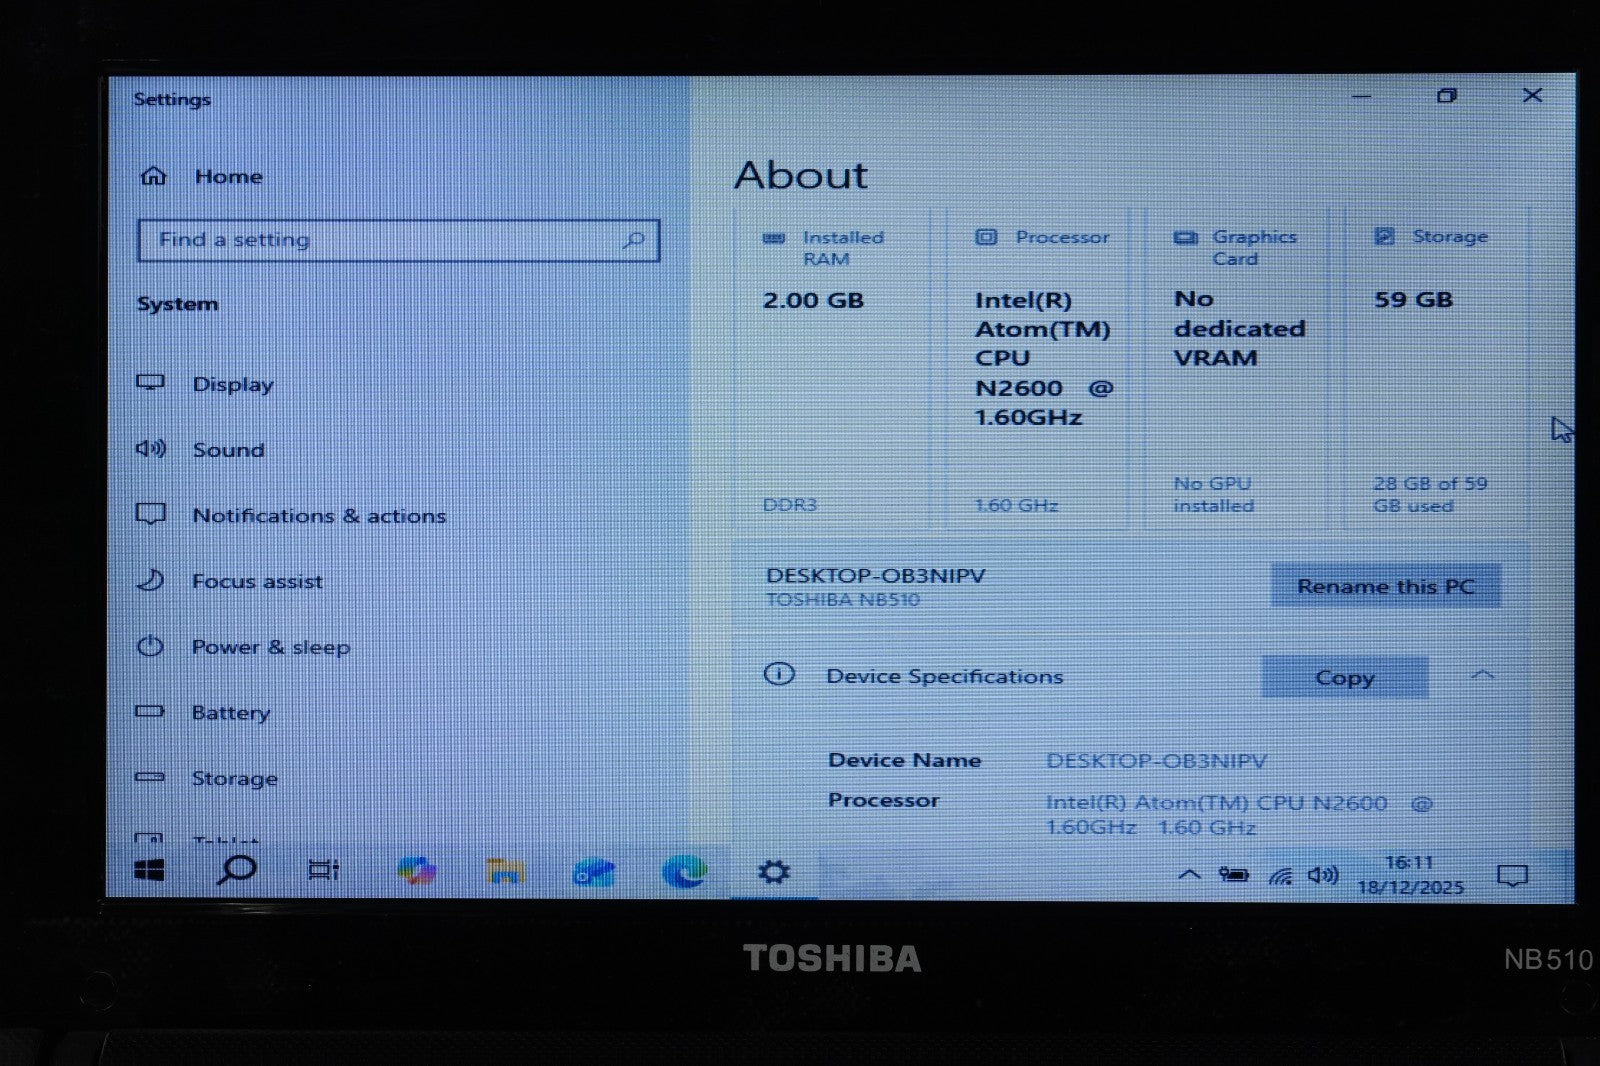The width and height of the screenshot is (1600, 1066).
Task: Expand the hidden icons arrow in system tray
Action: 1189,873
